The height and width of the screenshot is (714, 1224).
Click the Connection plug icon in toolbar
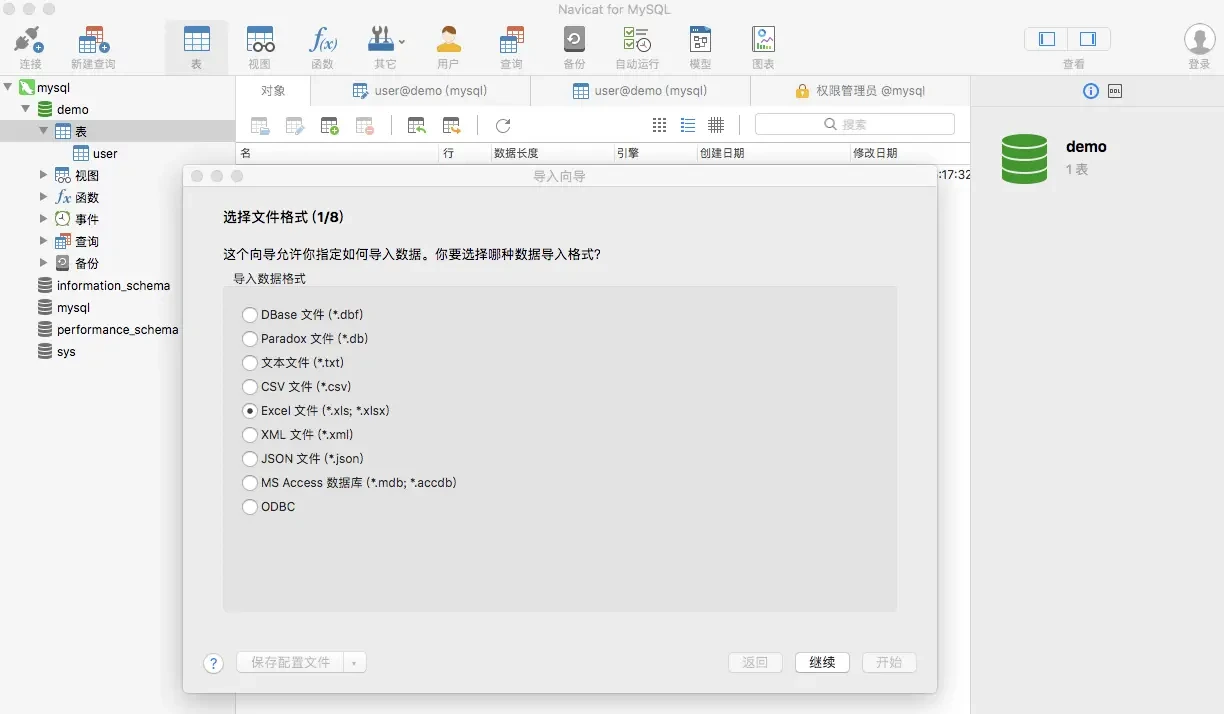29,40
